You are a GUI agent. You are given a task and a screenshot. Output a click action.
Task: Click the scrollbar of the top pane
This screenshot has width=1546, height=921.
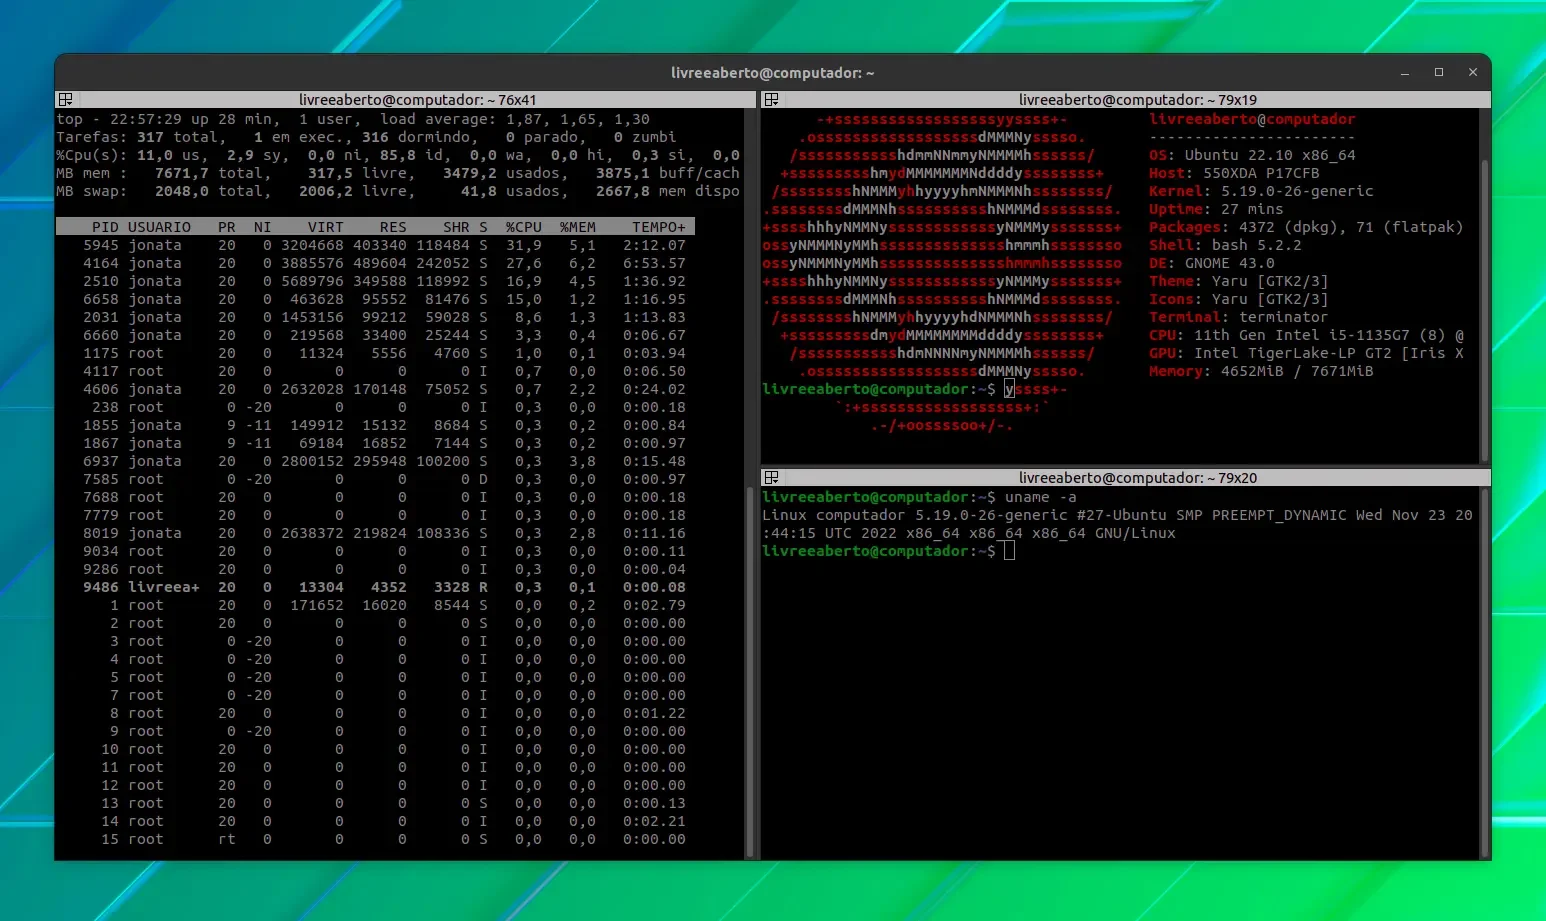pos(750,673)
